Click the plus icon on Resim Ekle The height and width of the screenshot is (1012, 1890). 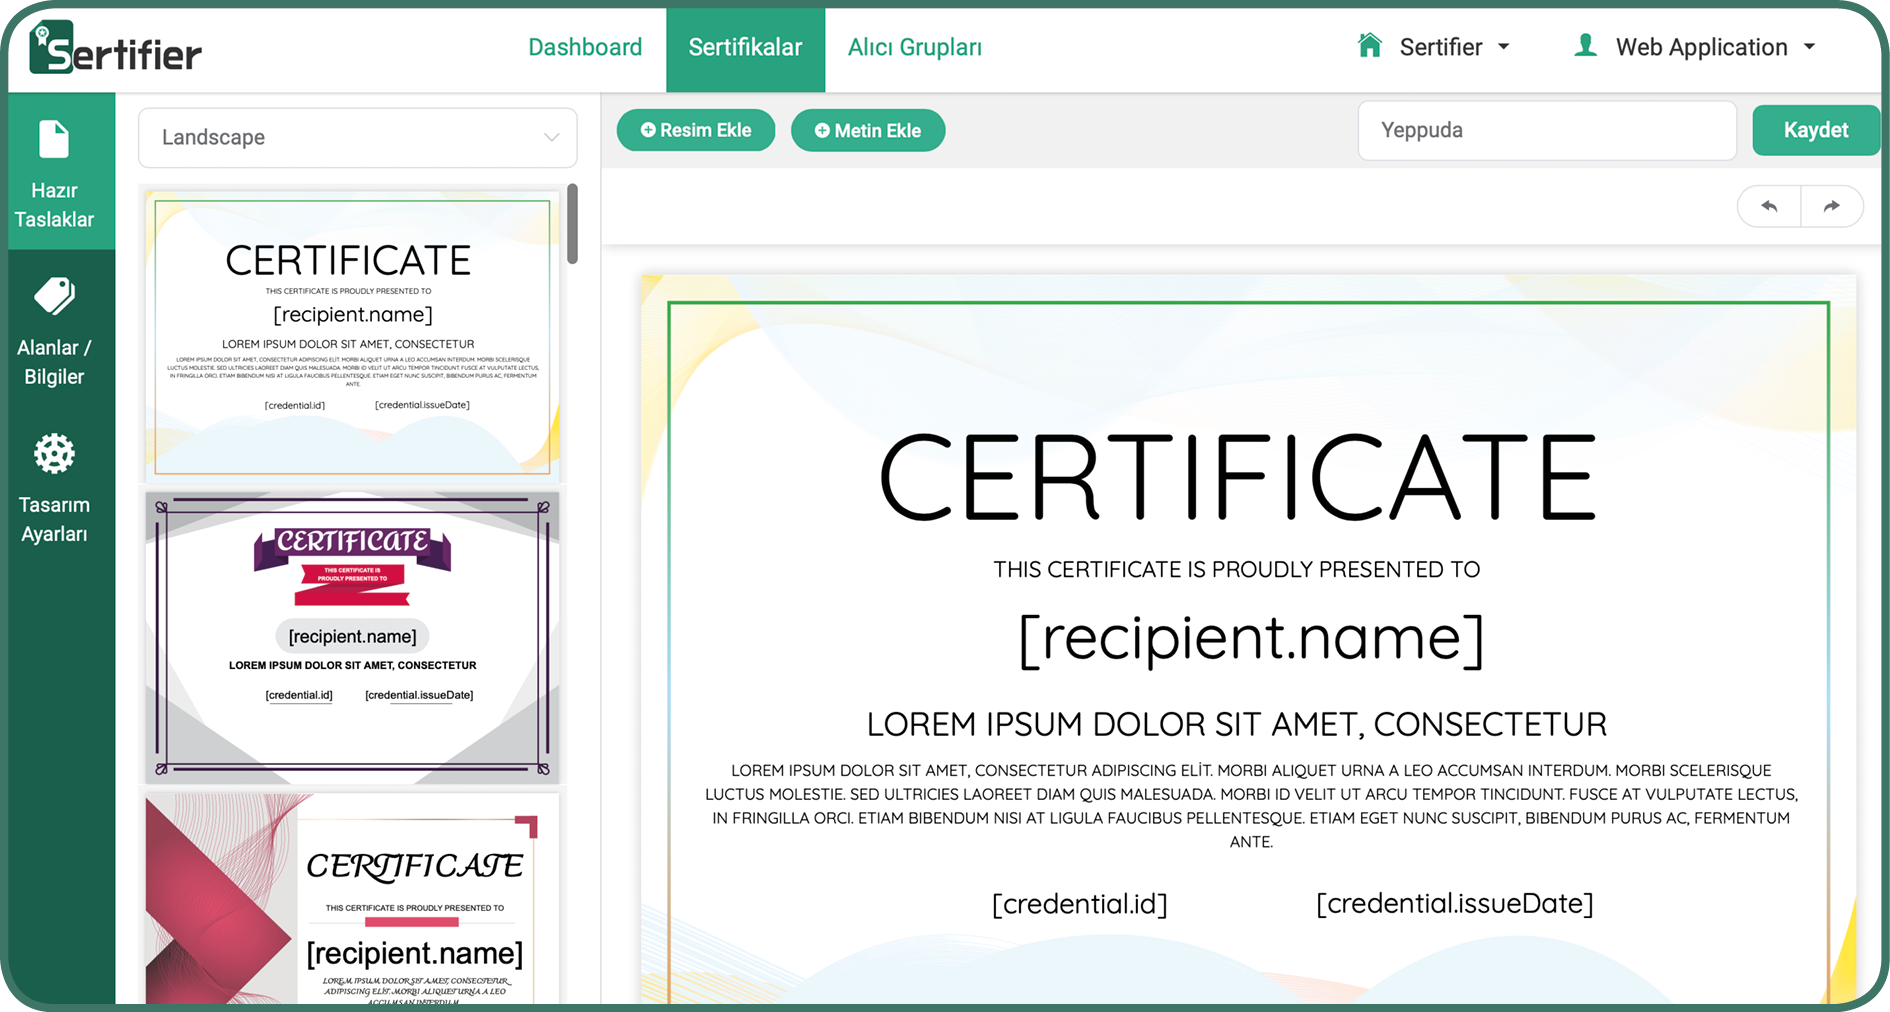coord(648,130)
